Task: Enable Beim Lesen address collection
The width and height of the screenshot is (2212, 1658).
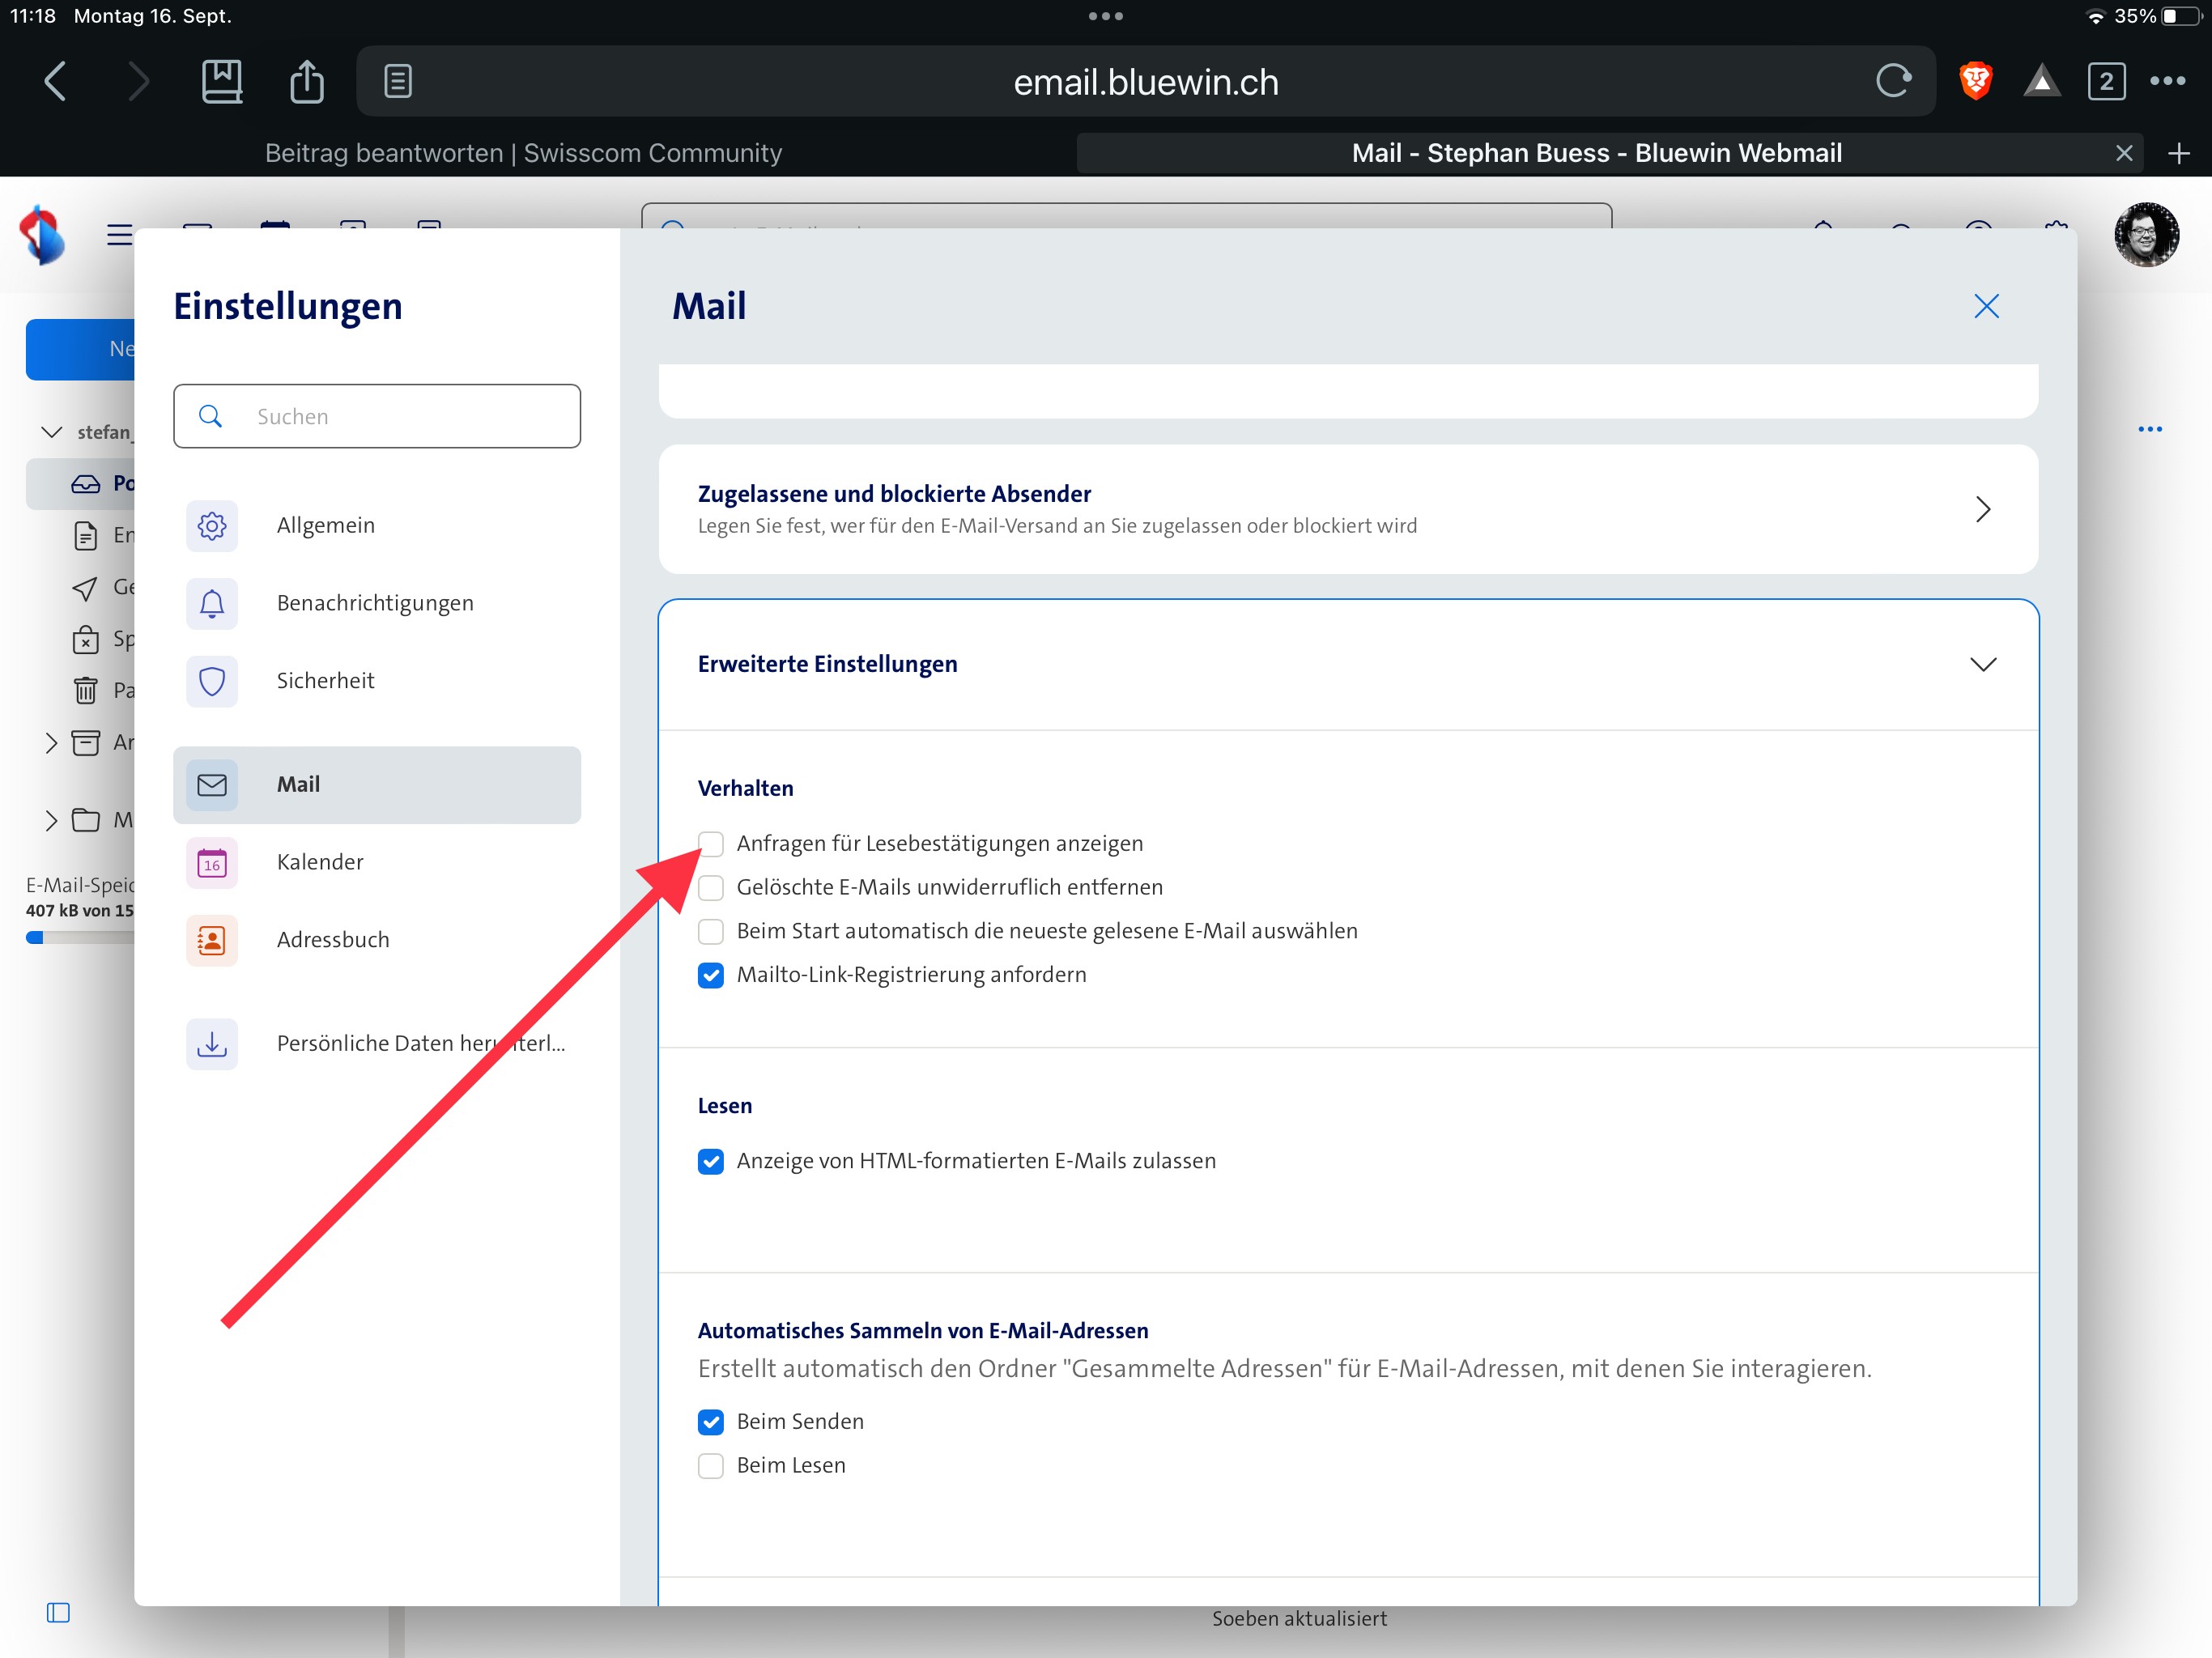Action: (710, 1466)
